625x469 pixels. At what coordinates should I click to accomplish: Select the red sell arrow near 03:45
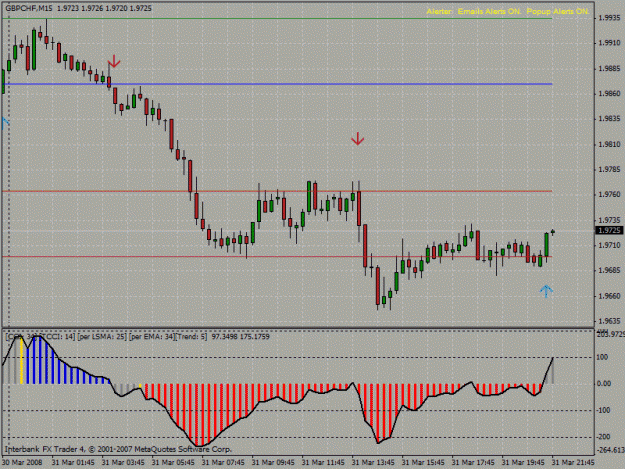[x=114, y=61]
